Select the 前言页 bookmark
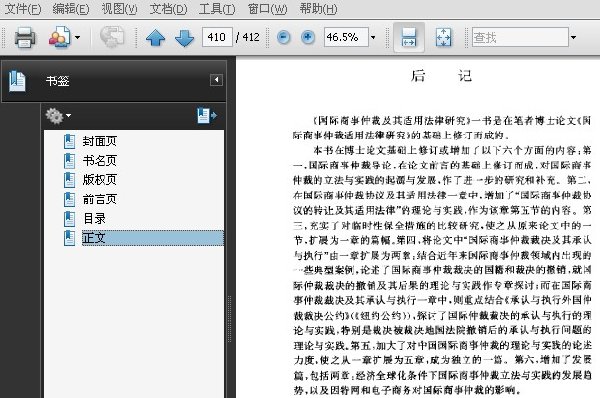This screenshot has height=398, width=600. pyautogui.click(x=99, y=199)
